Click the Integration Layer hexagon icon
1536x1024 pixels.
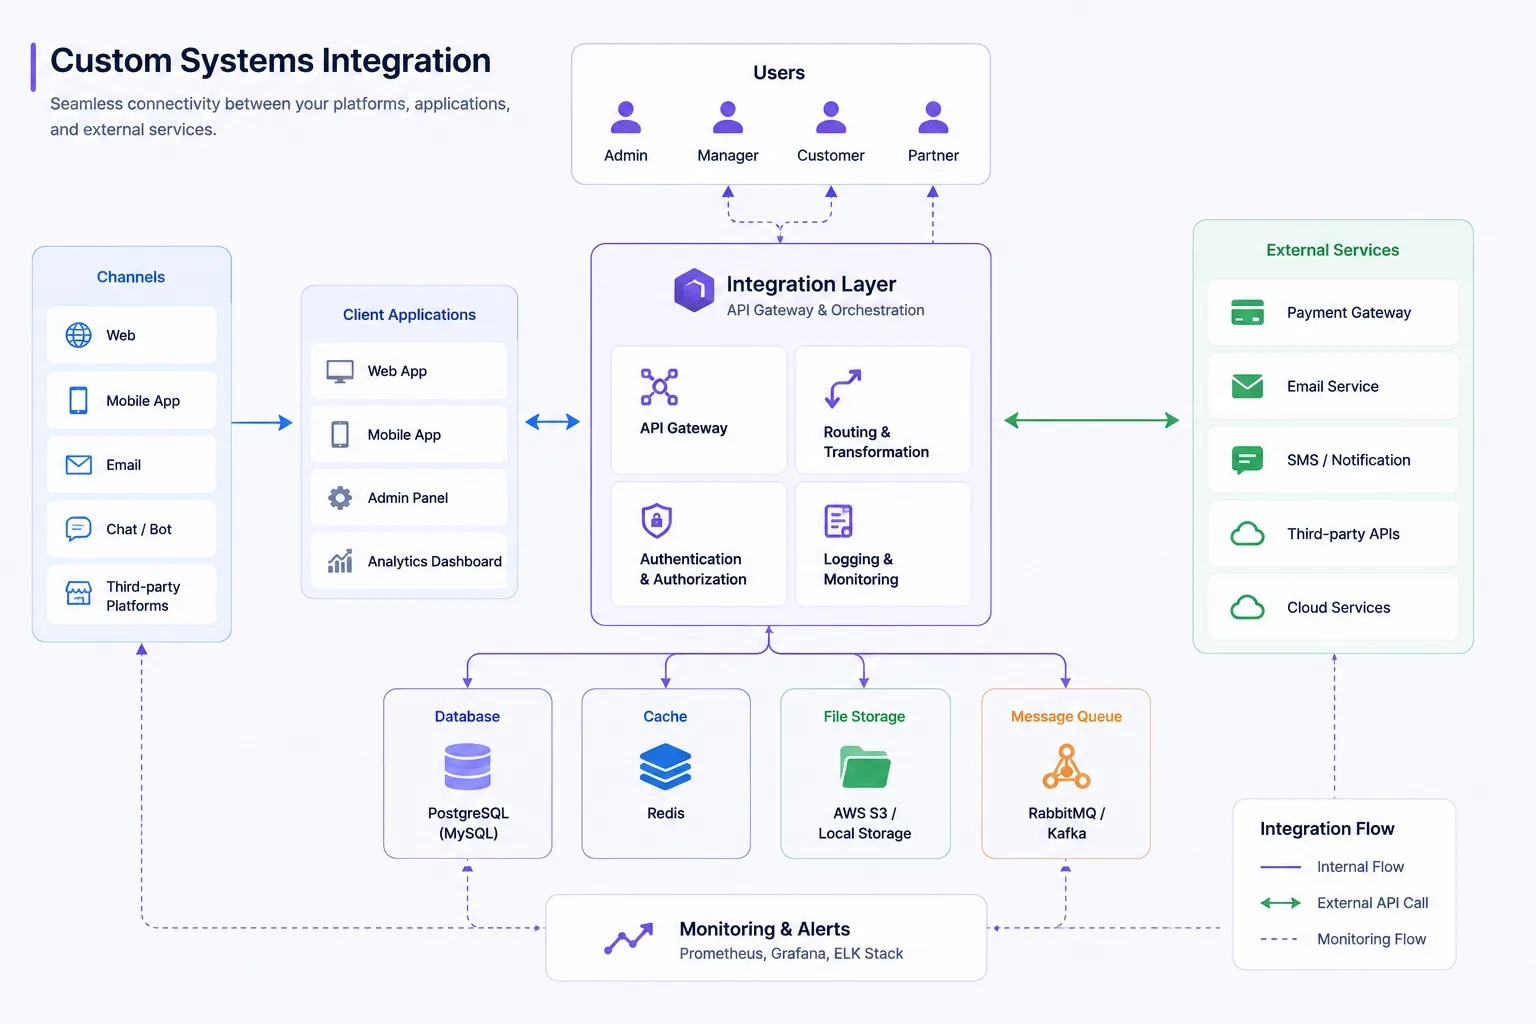pos(694,290)
